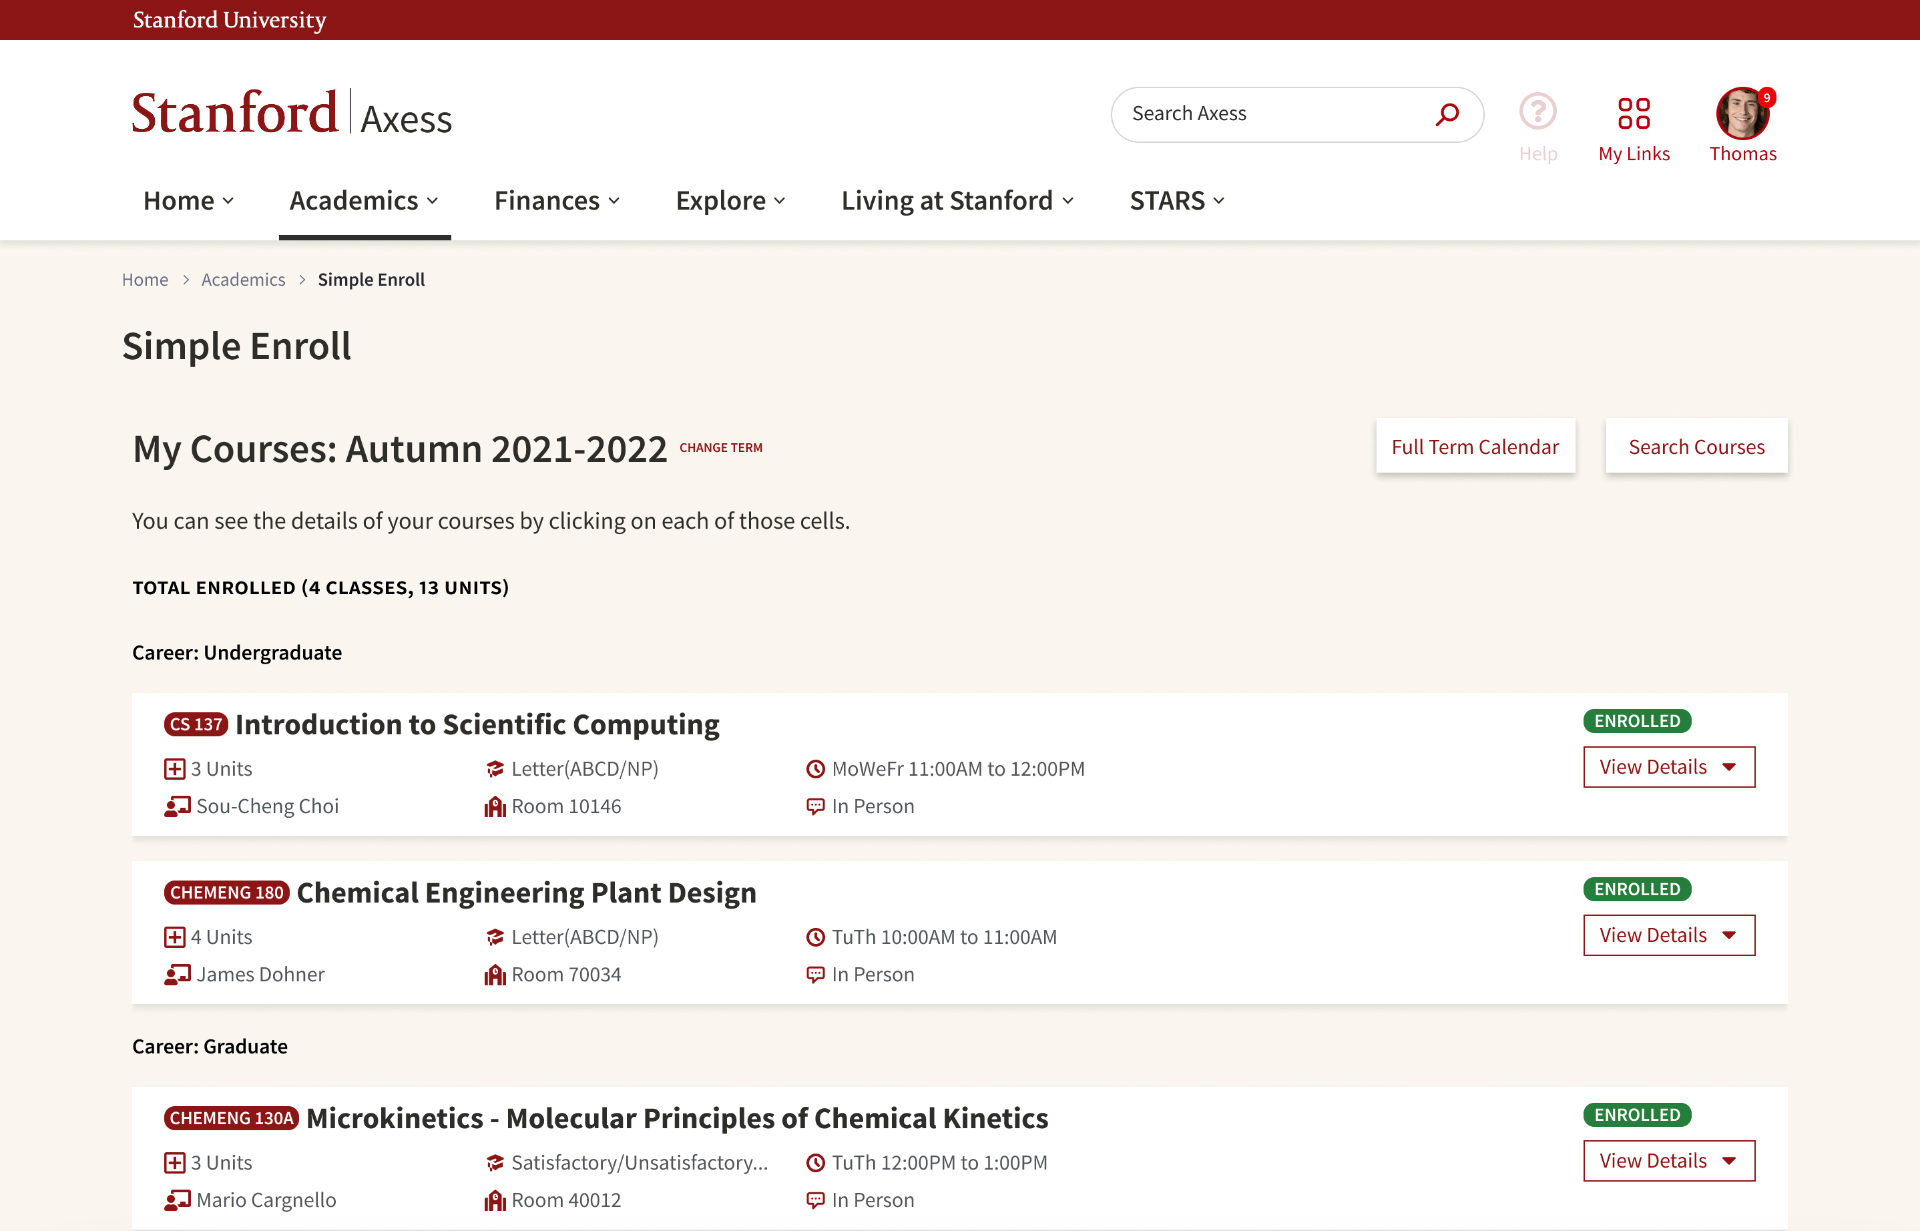The height and width of the screenshot is (1231, 1920).
Task: Click the search magnifier icon in Search Axess
Action: (x=1447, y=114)
